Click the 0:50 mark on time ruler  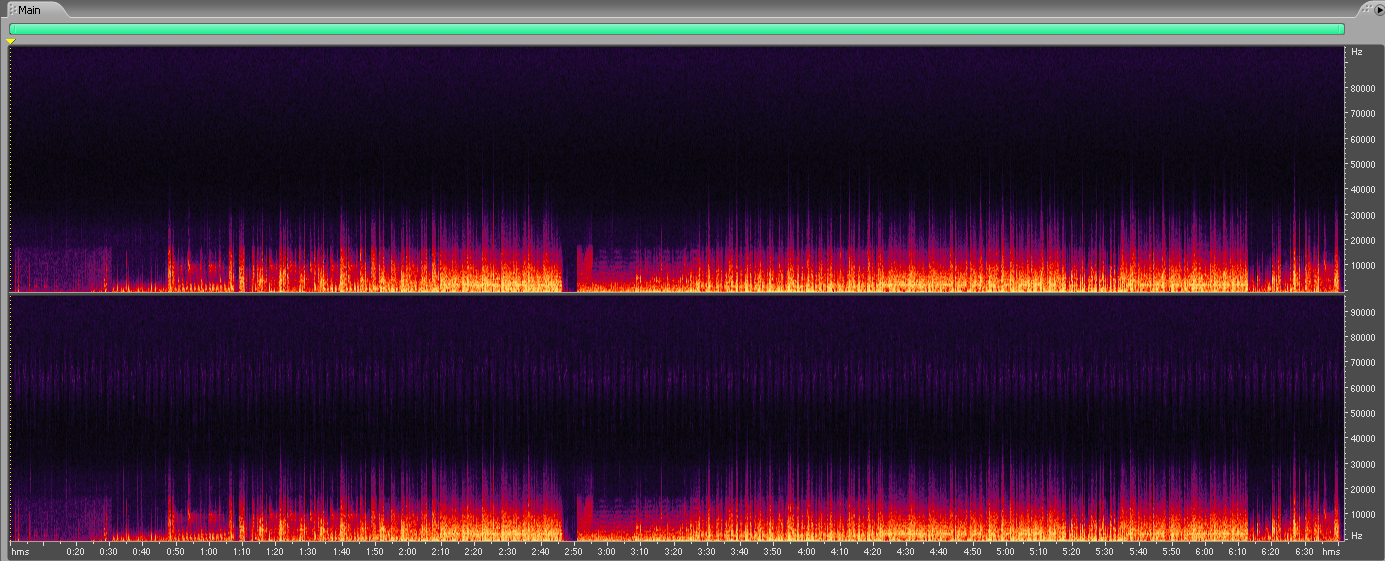pos(175,551)
